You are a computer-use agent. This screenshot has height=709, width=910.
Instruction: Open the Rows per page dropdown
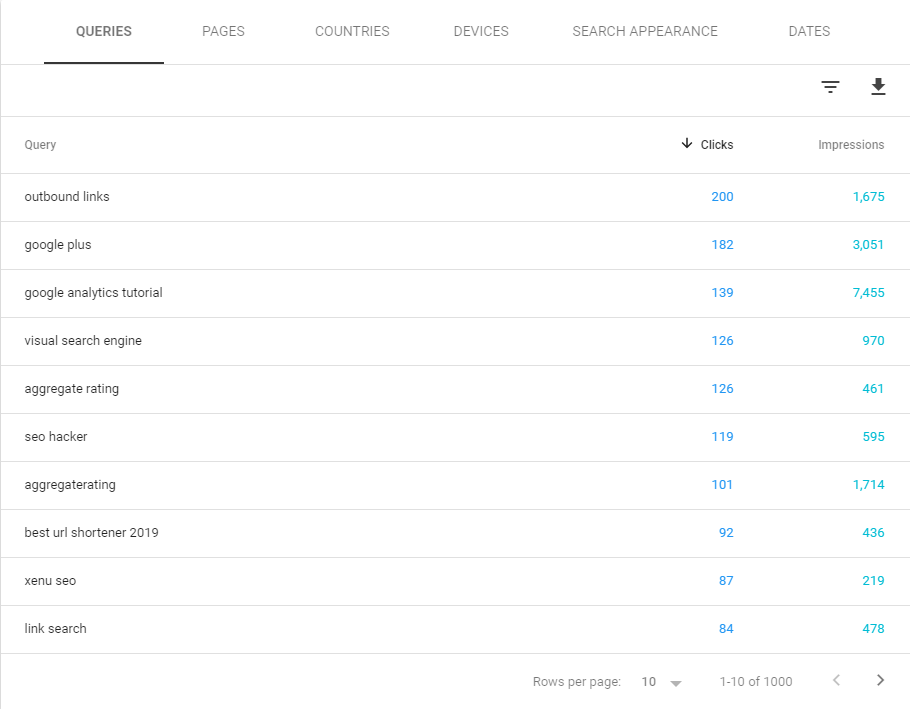coord(661,682)
